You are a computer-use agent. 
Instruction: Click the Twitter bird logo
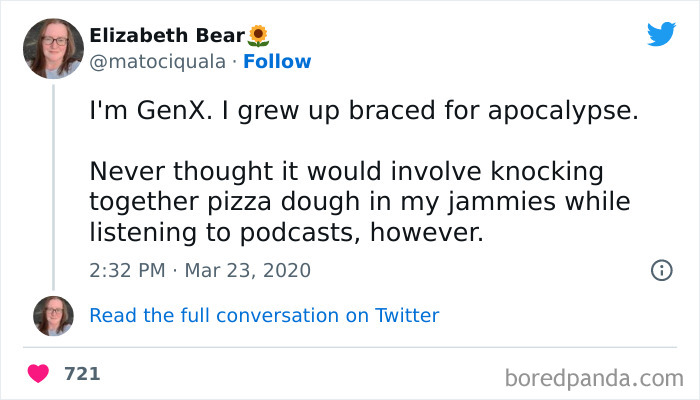pyautogui.click(x=661, y=35)
